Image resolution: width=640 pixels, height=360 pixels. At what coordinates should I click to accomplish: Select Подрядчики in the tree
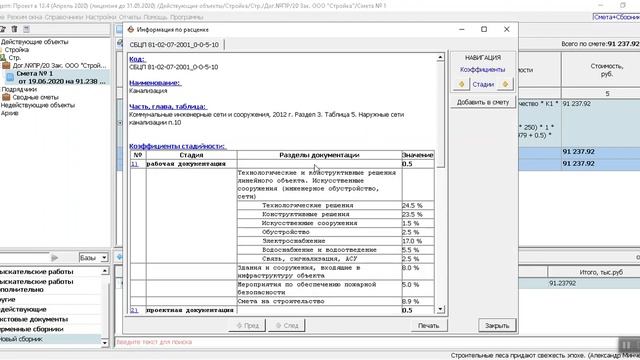click(x=19, y=89)
